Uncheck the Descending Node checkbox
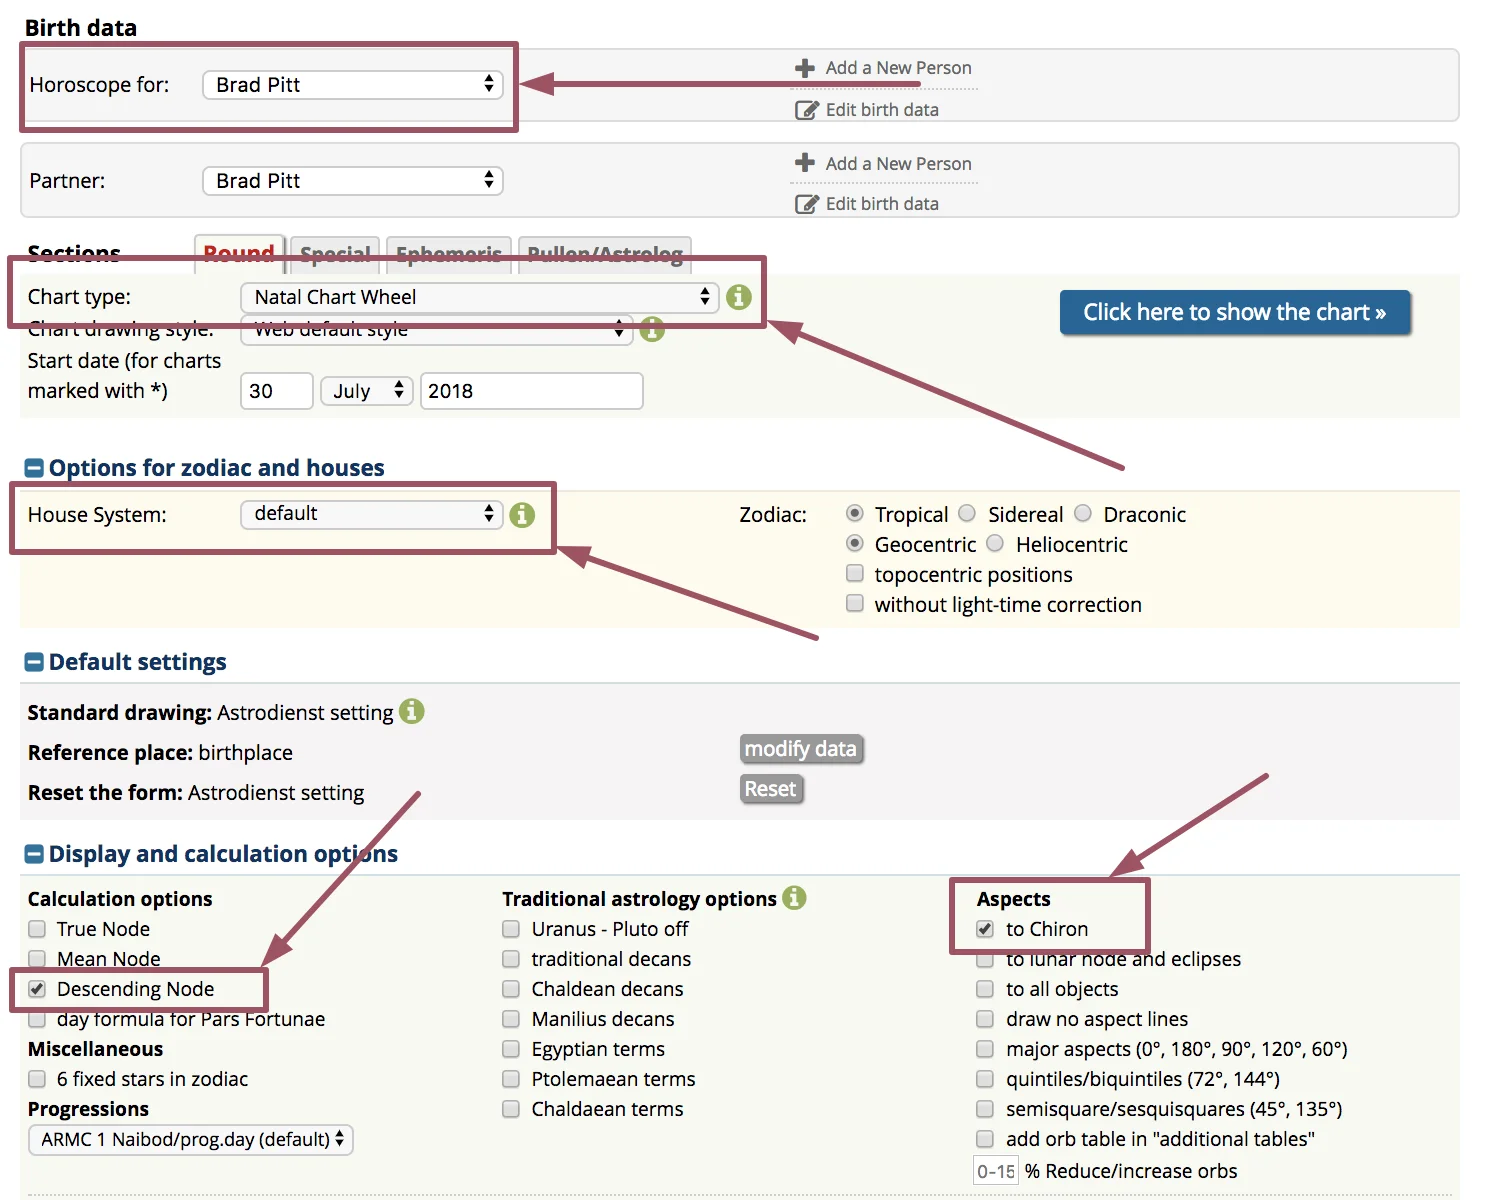 click(x=38, y=989)
